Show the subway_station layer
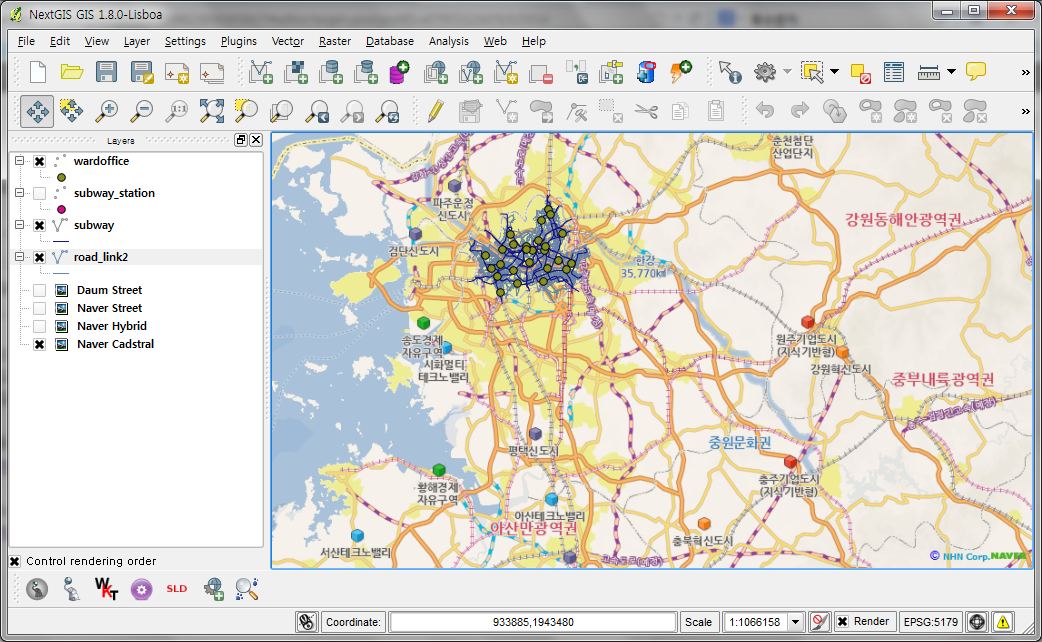 [38, 193]
